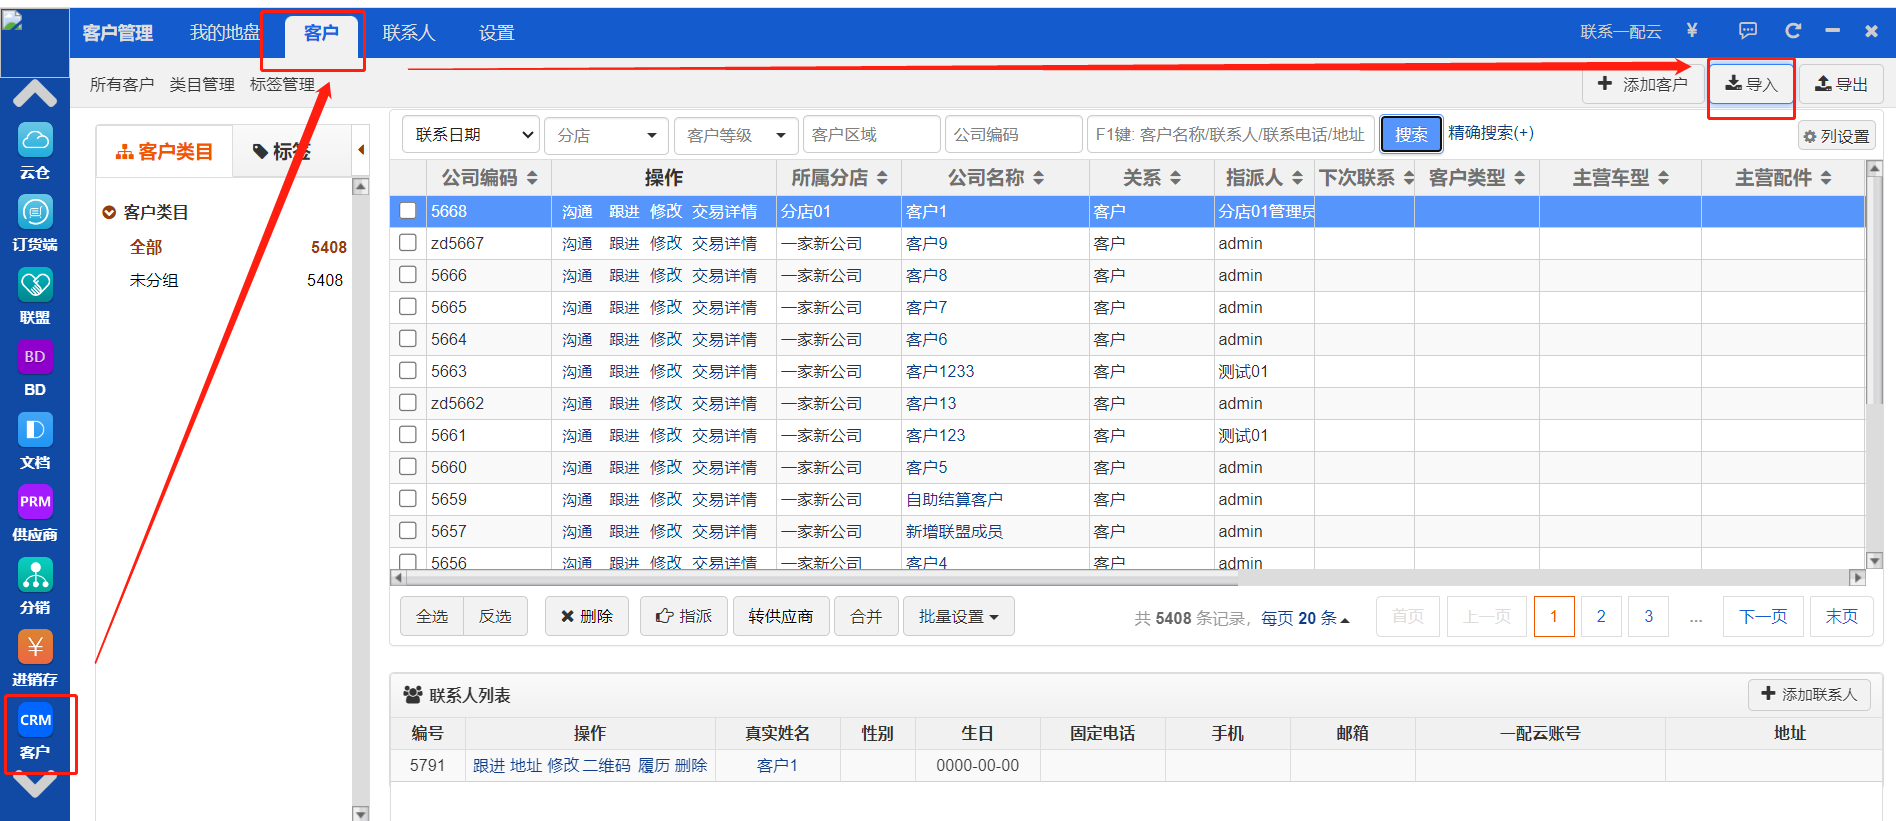Collapse the 客户类目 tree node
The height and width of the screenshot is (821, 1896).
point(109,212)
